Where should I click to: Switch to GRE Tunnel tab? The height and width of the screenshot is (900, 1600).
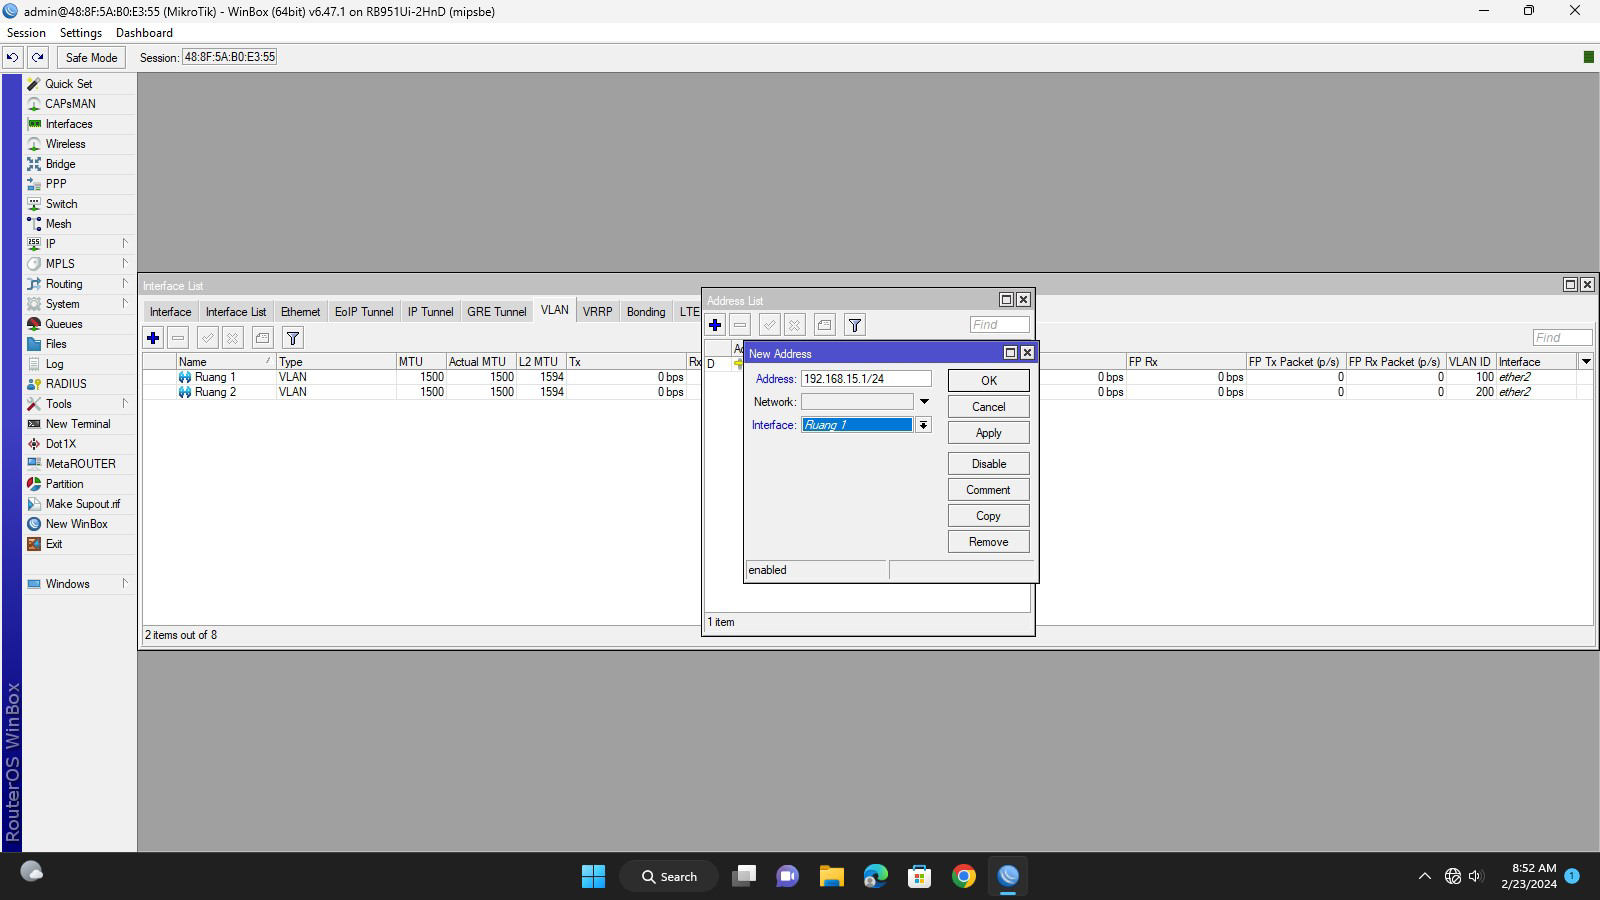click(496, 312)
